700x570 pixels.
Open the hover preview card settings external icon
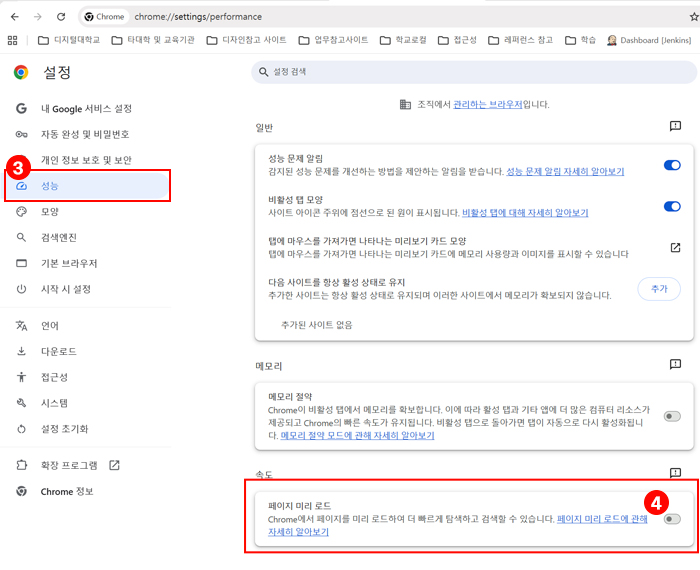pyautogui.click(x=675, y=247)
